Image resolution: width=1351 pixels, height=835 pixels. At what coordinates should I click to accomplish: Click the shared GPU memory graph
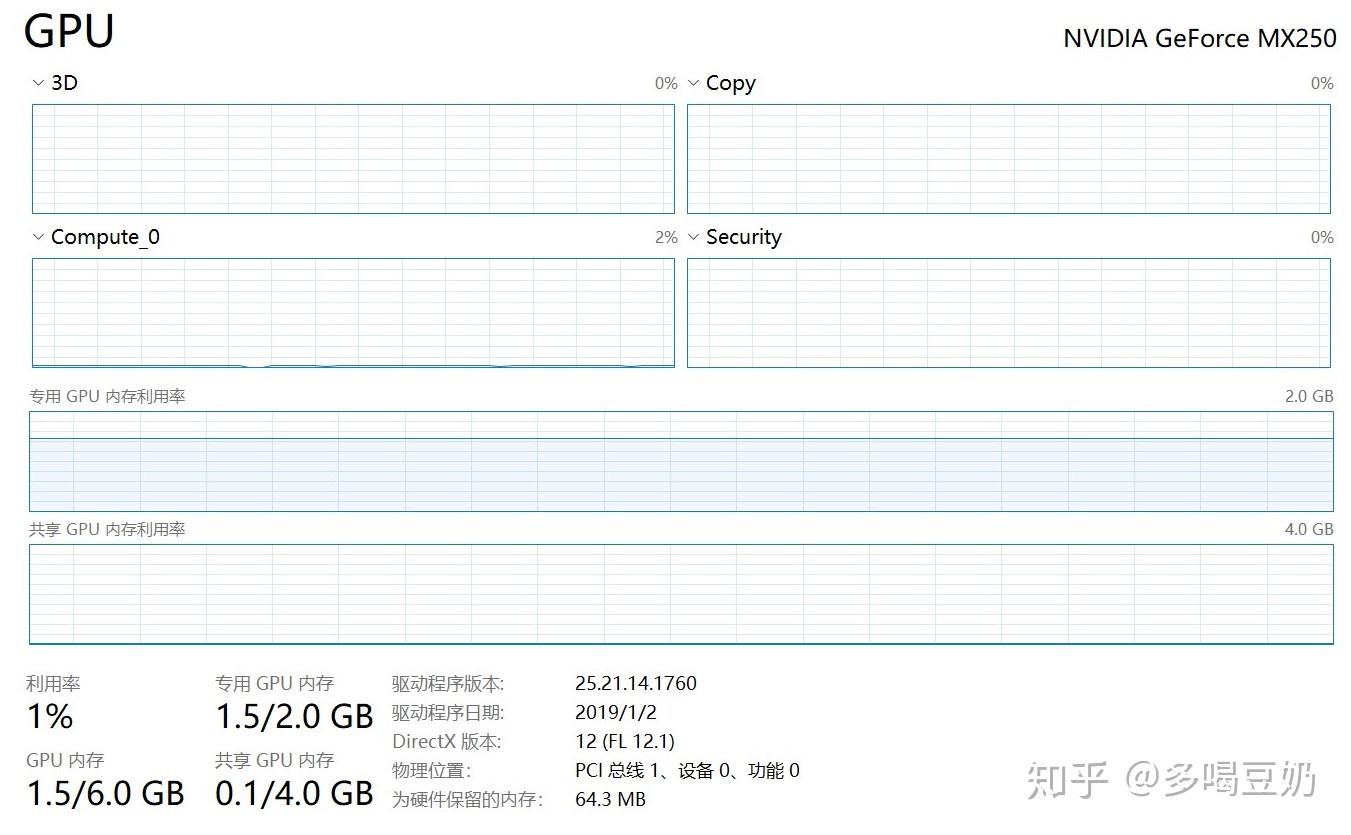[x=680, y=593]
